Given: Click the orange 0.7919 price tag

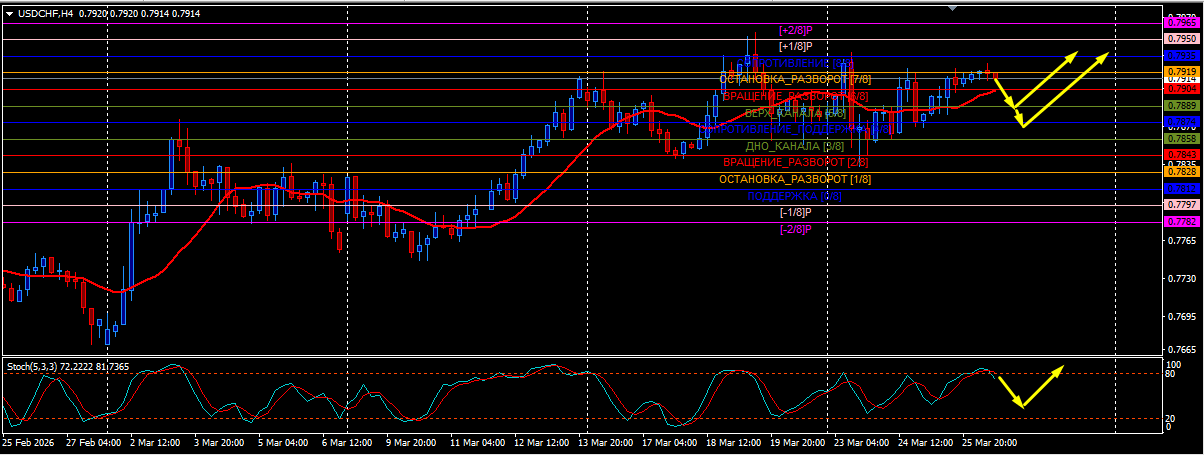Looking at the screenshot, I should pyautogui.click(x=1181, y=72).
